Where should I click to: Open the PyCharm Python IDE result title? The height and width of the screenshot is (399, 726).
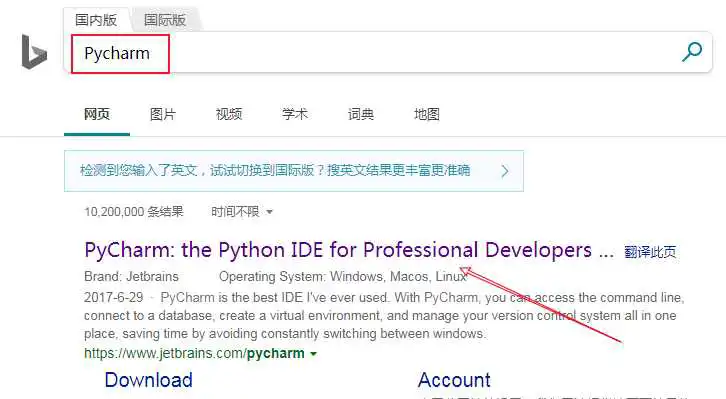coord(349,250)
